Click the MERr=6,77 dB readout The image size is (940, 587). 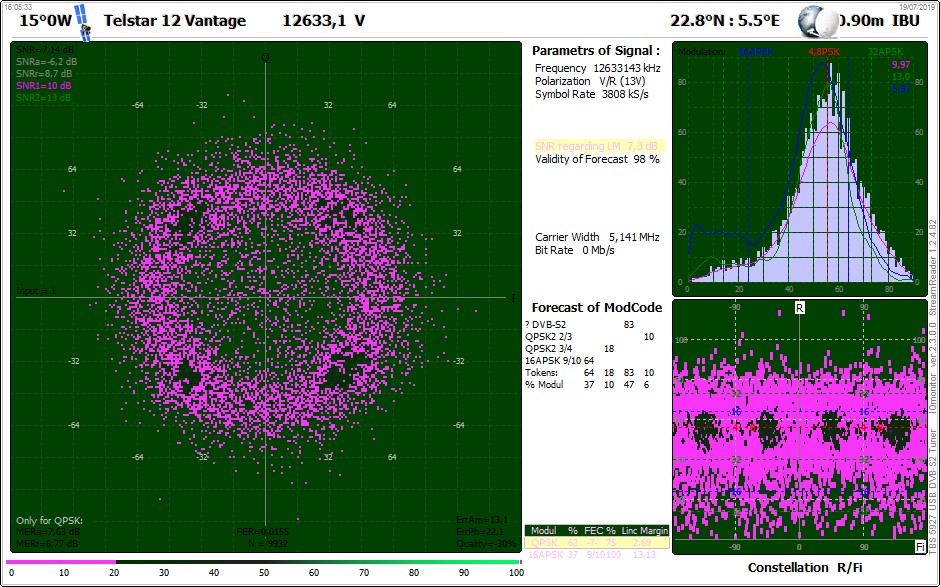coord(47,544)
